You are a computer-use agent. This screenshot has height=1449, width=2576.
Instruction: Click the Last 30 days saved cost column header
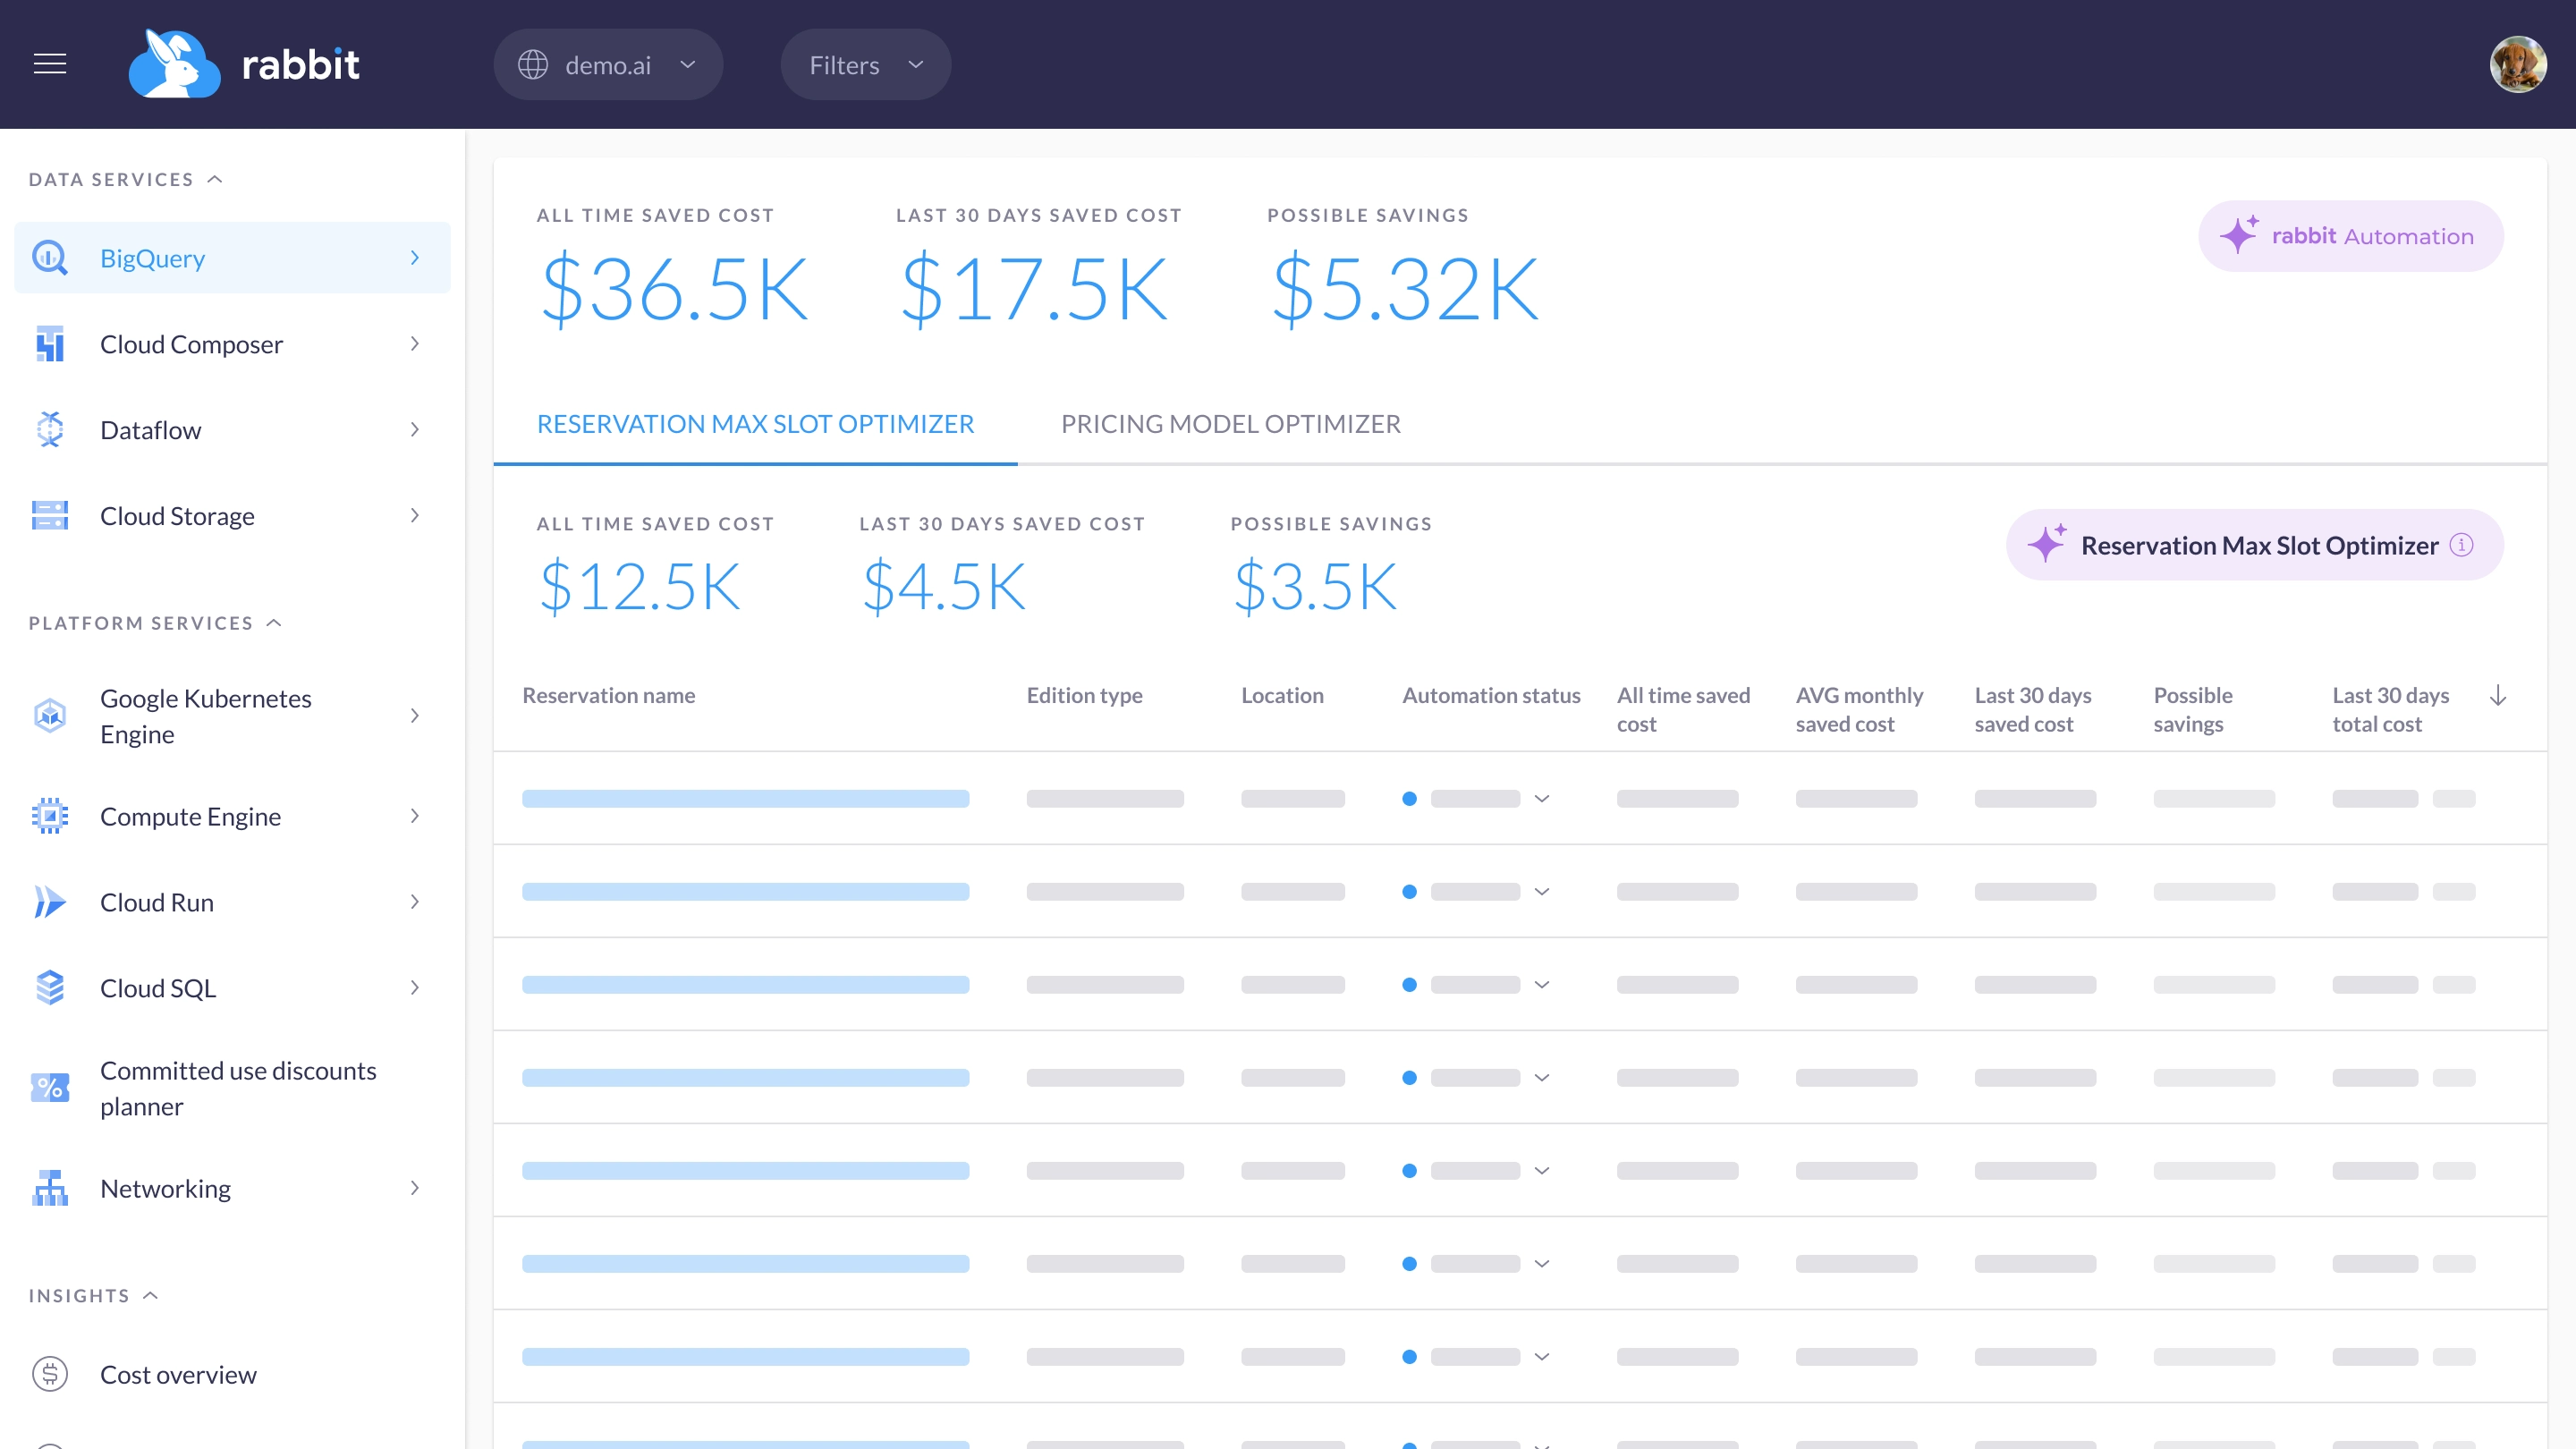coord(2033,709)
